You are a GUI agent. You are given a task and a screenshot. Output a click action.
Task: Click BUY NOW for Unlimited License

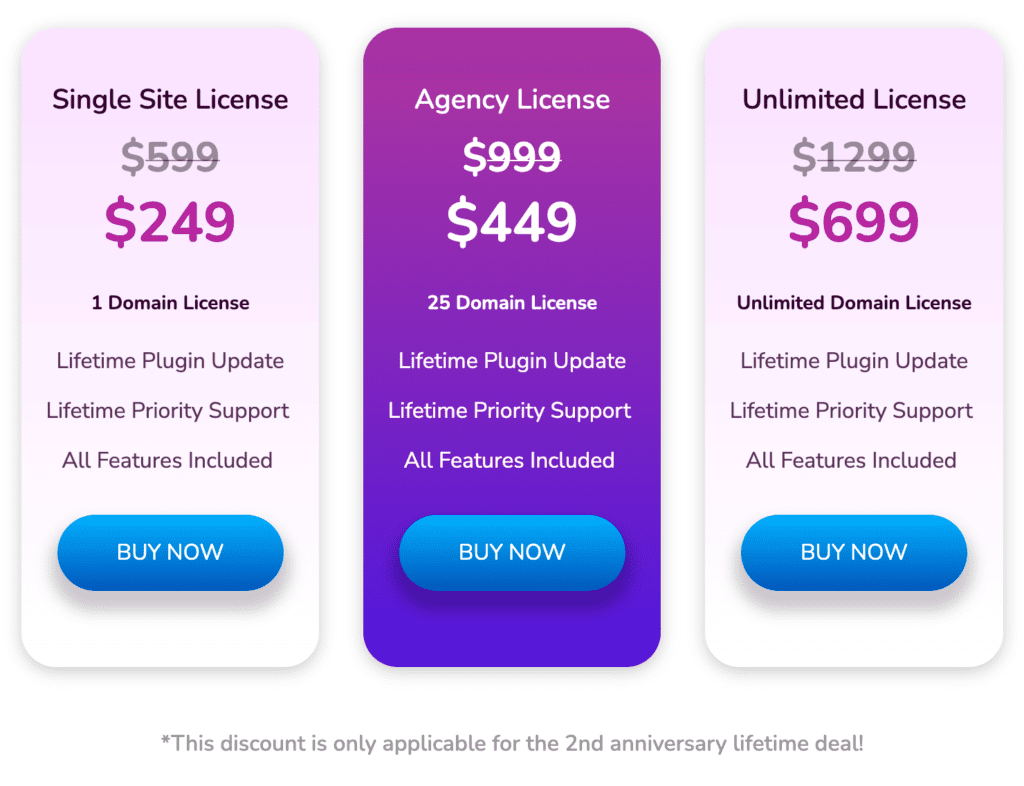click(x=854, y=552)
